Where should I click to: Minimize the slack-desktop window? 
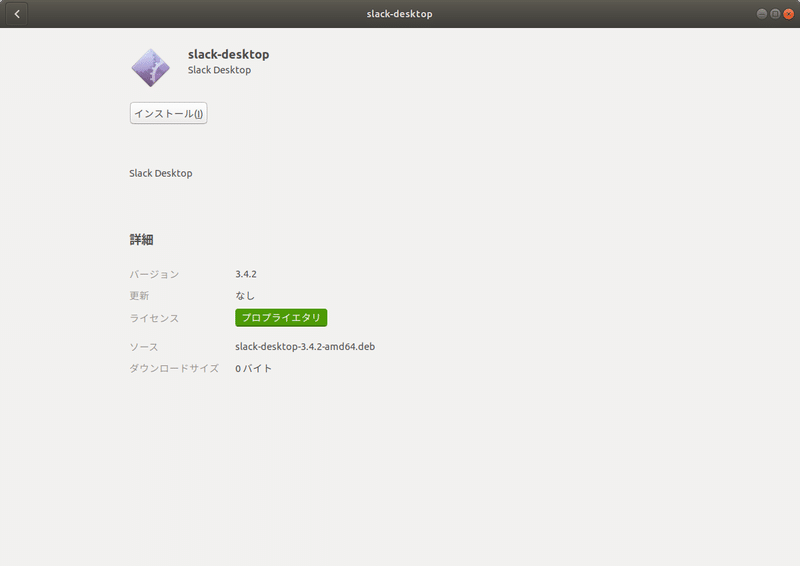(x=761, y=14)
